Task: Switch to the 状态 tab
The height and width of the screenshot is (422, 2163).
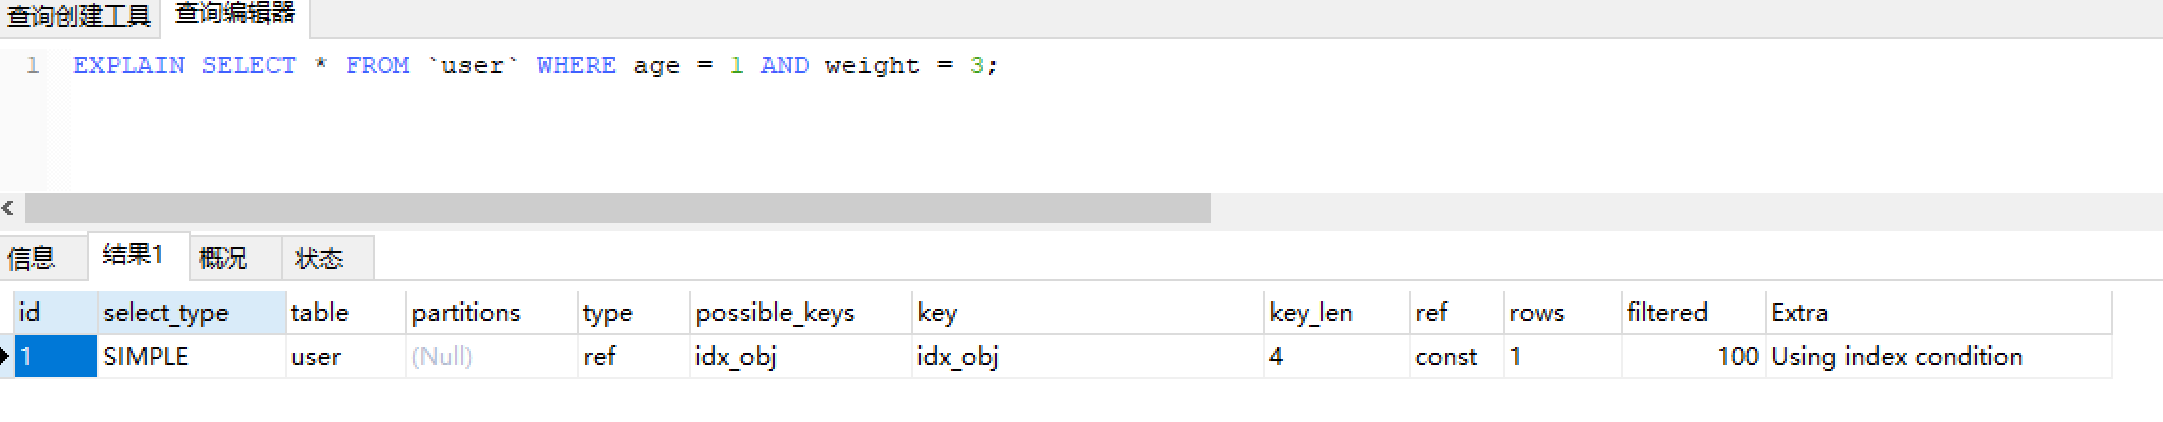Action: pos(319,259)
